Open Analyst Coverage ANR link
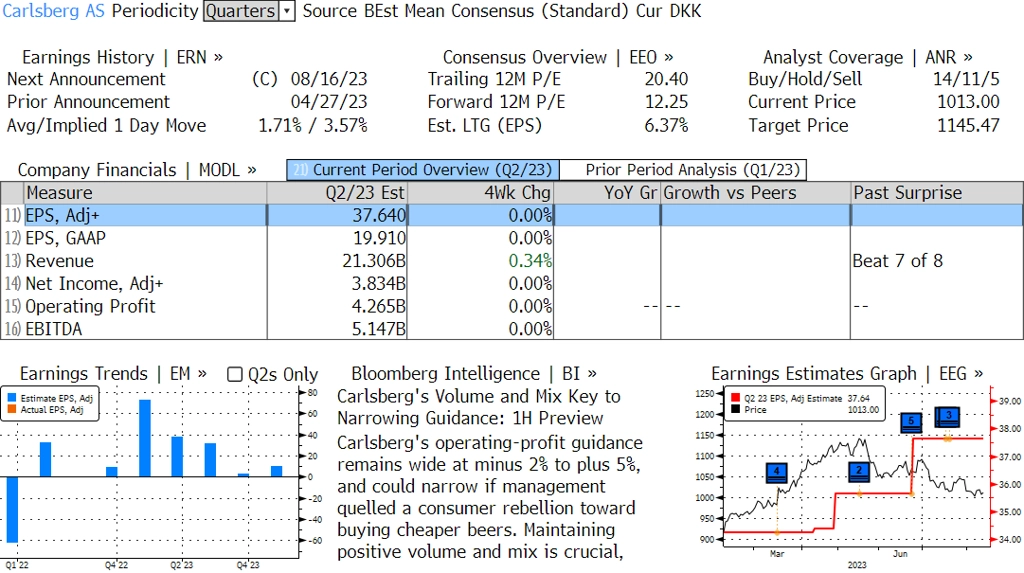The height and width of the screenshot is (573, 1024). click(x=867, y=57)
